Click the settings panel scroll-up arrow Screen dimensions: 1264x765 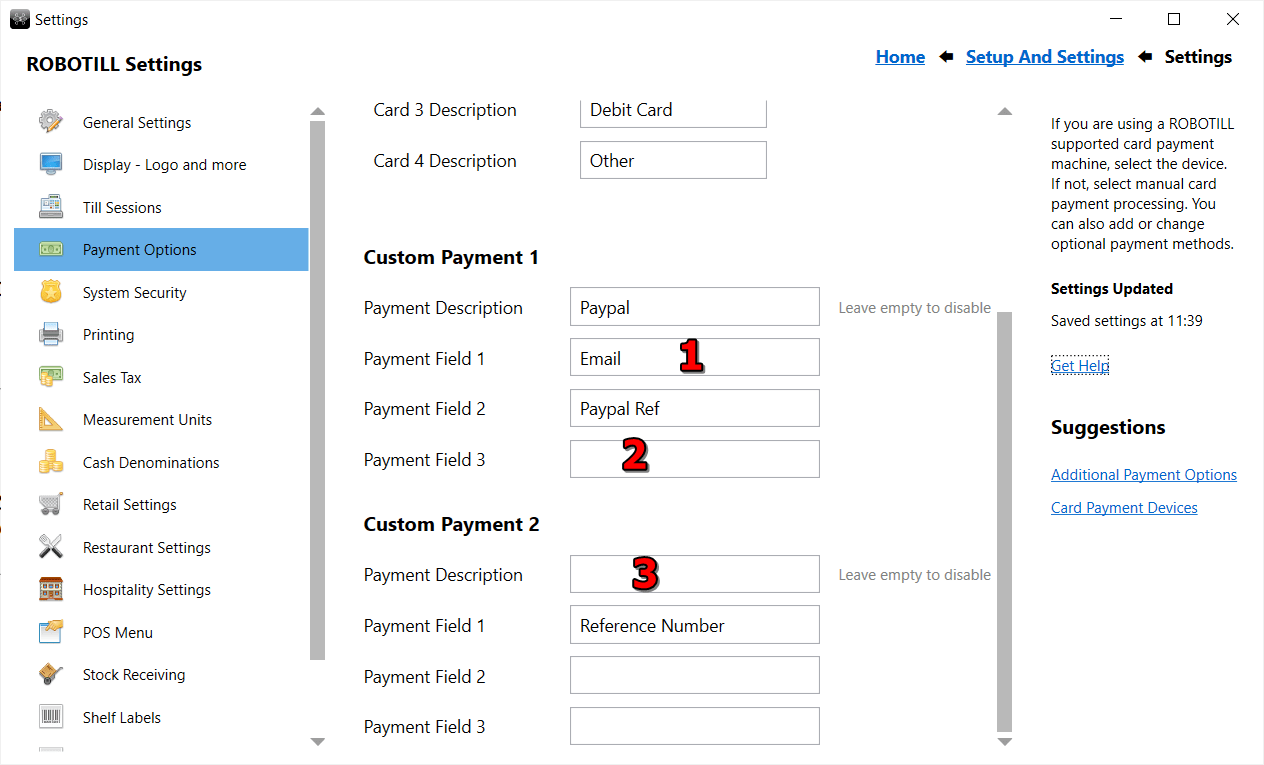1004,112
